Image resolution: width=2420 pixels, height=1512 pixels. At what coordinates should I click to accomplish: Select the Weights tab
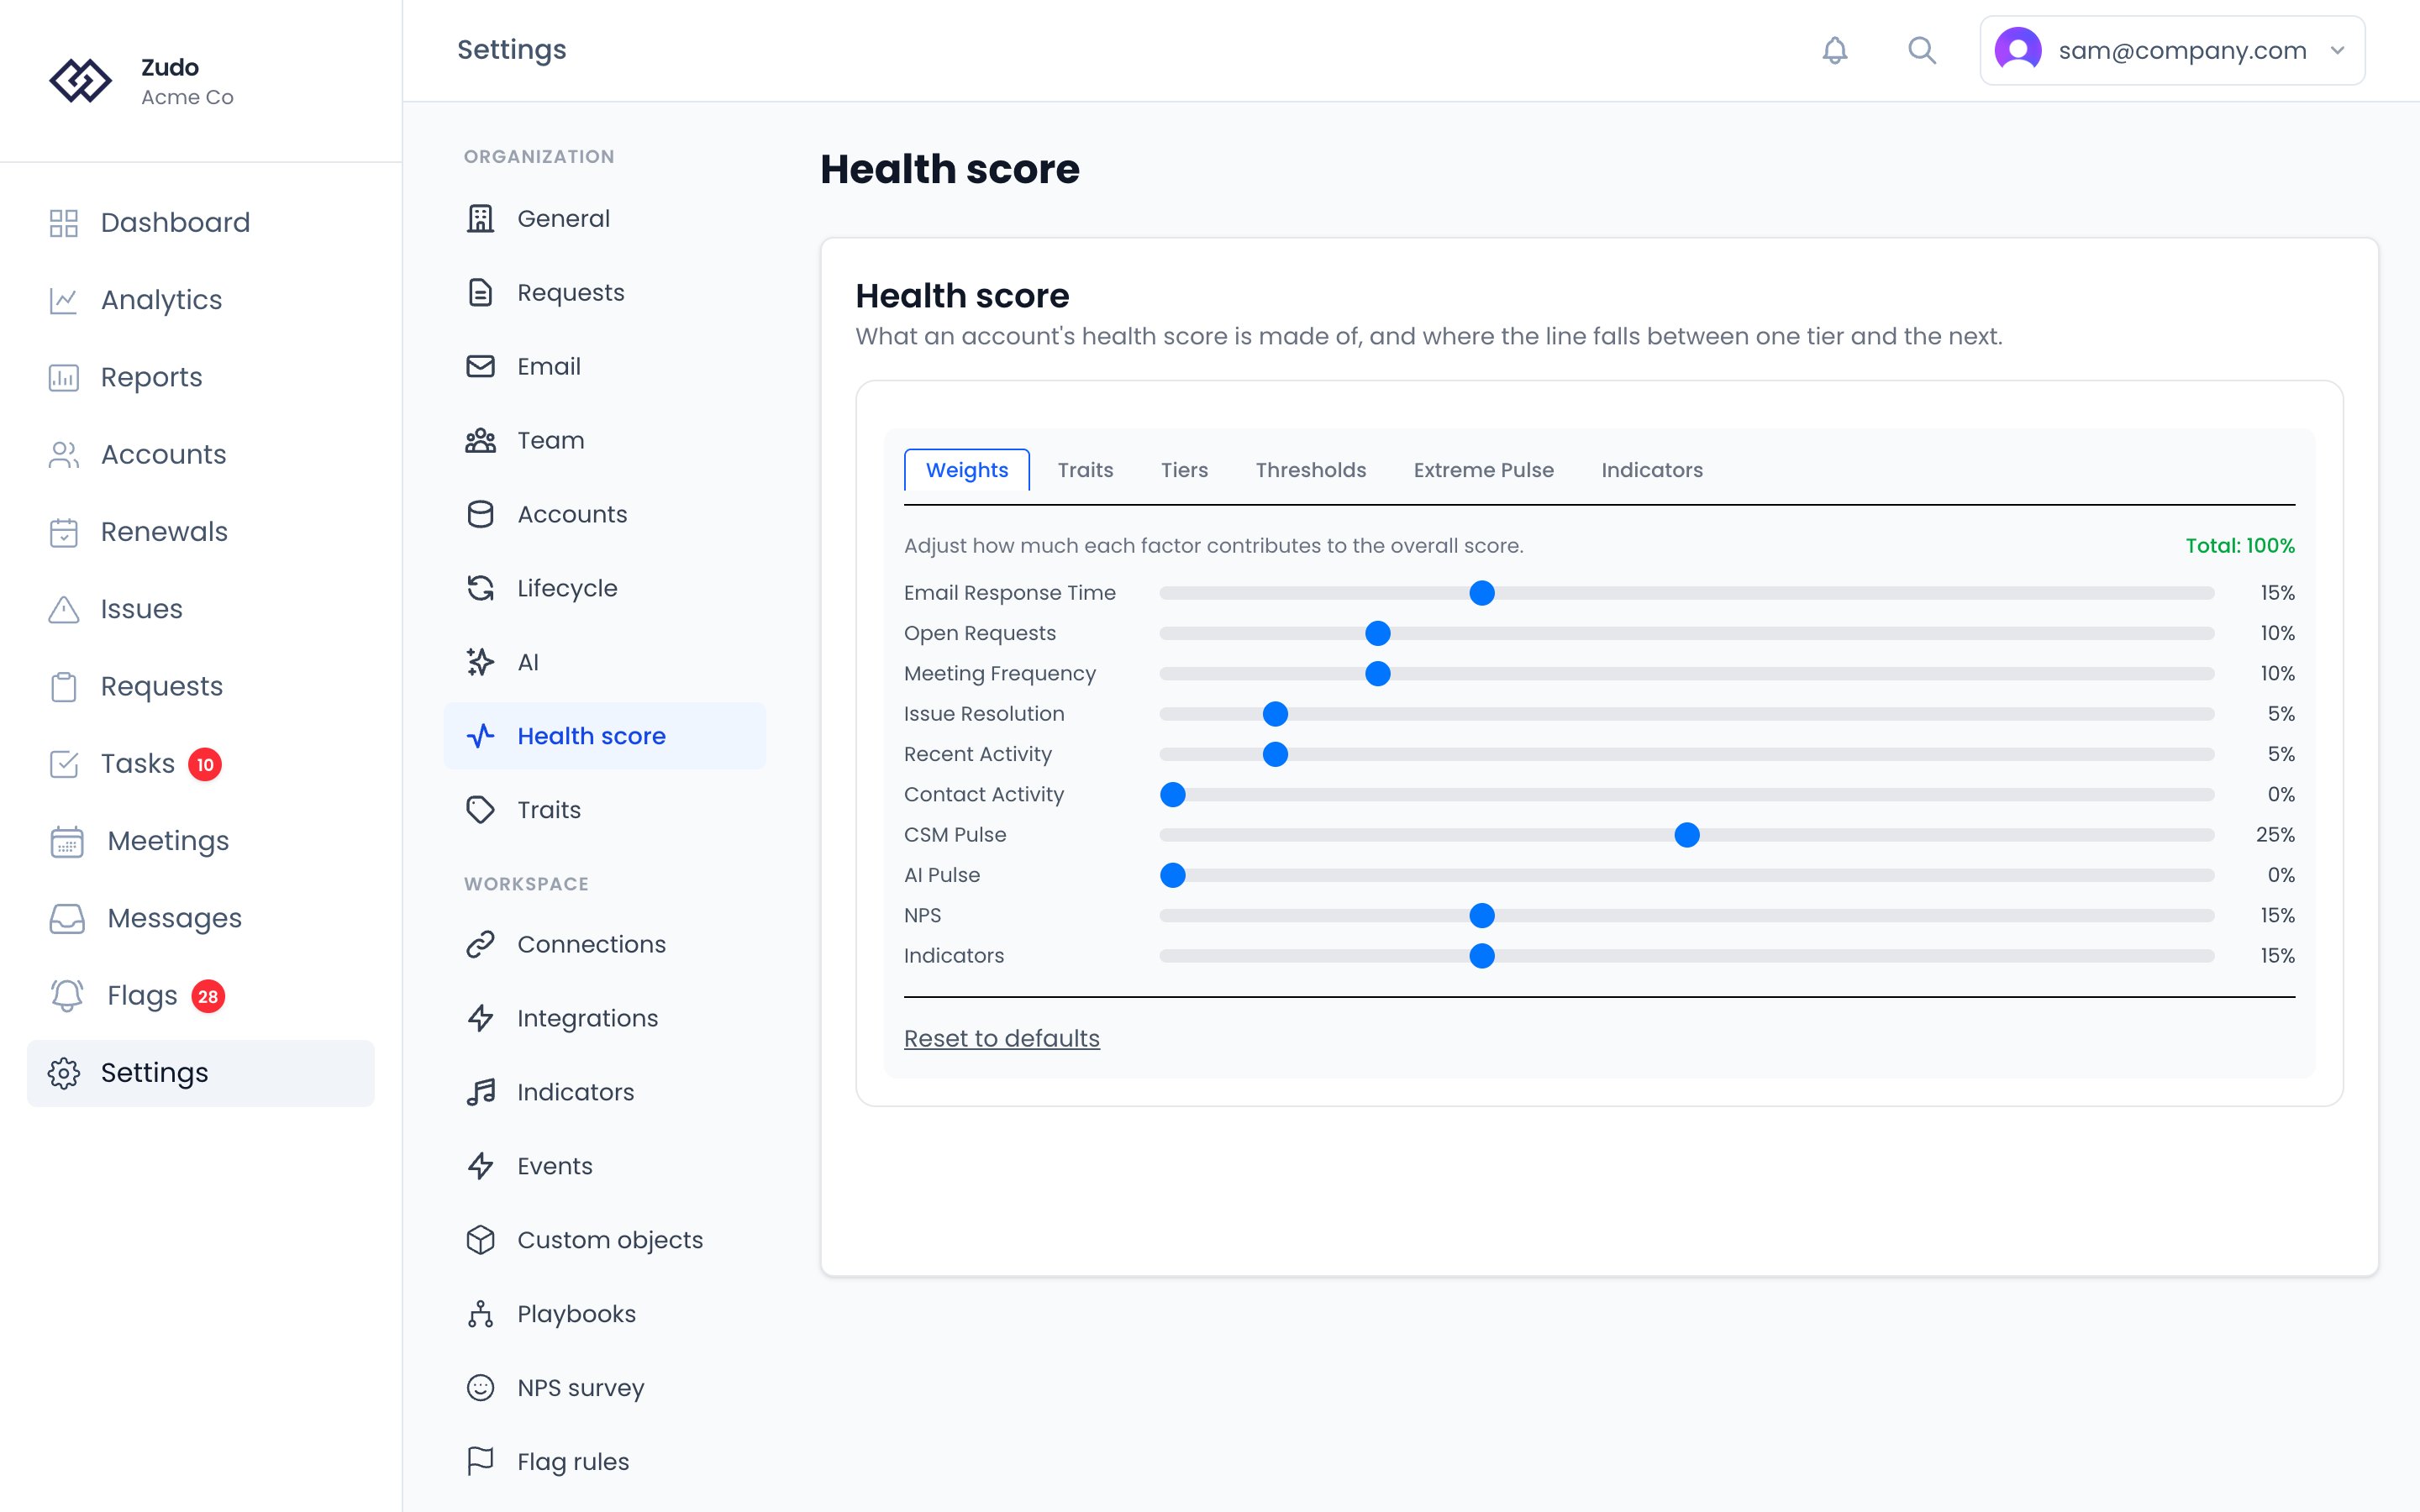click(967, 470)
